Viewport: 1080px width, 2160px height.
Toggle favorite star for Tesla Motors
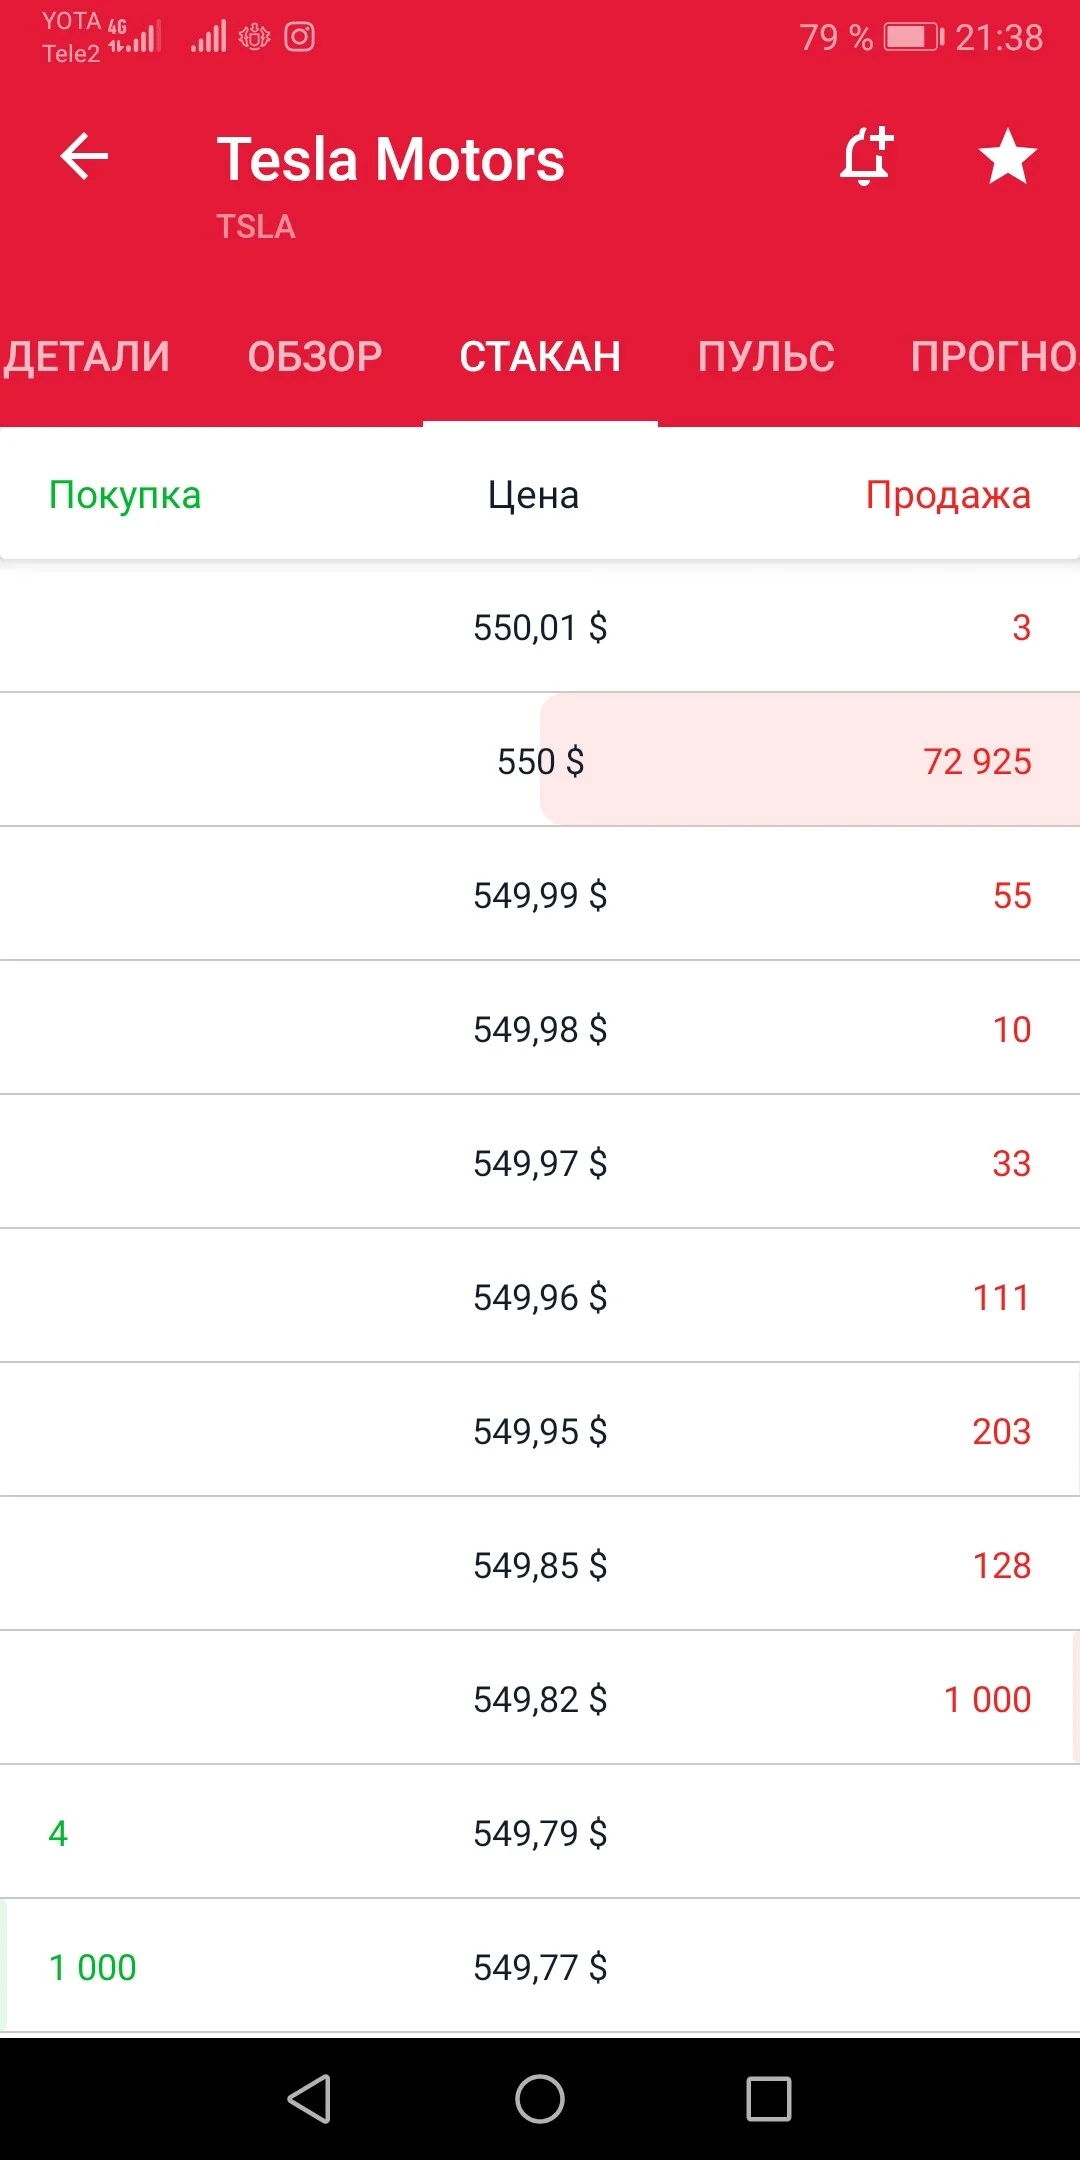[x=1007, y=157]
